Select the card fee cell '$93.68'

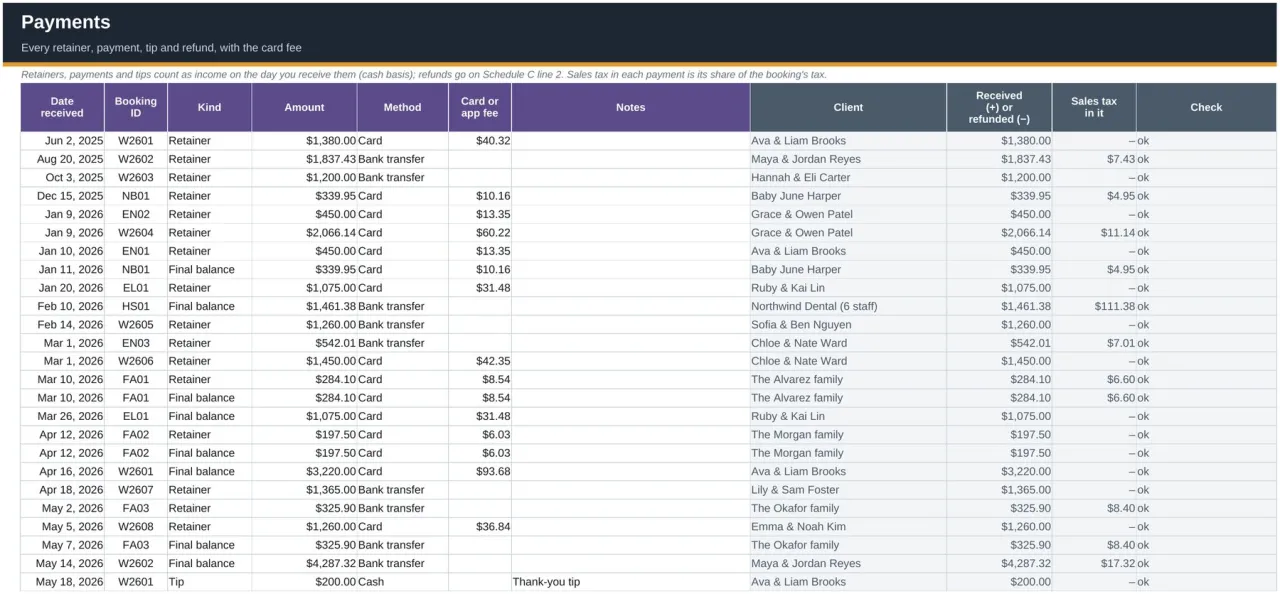[479, 471]
